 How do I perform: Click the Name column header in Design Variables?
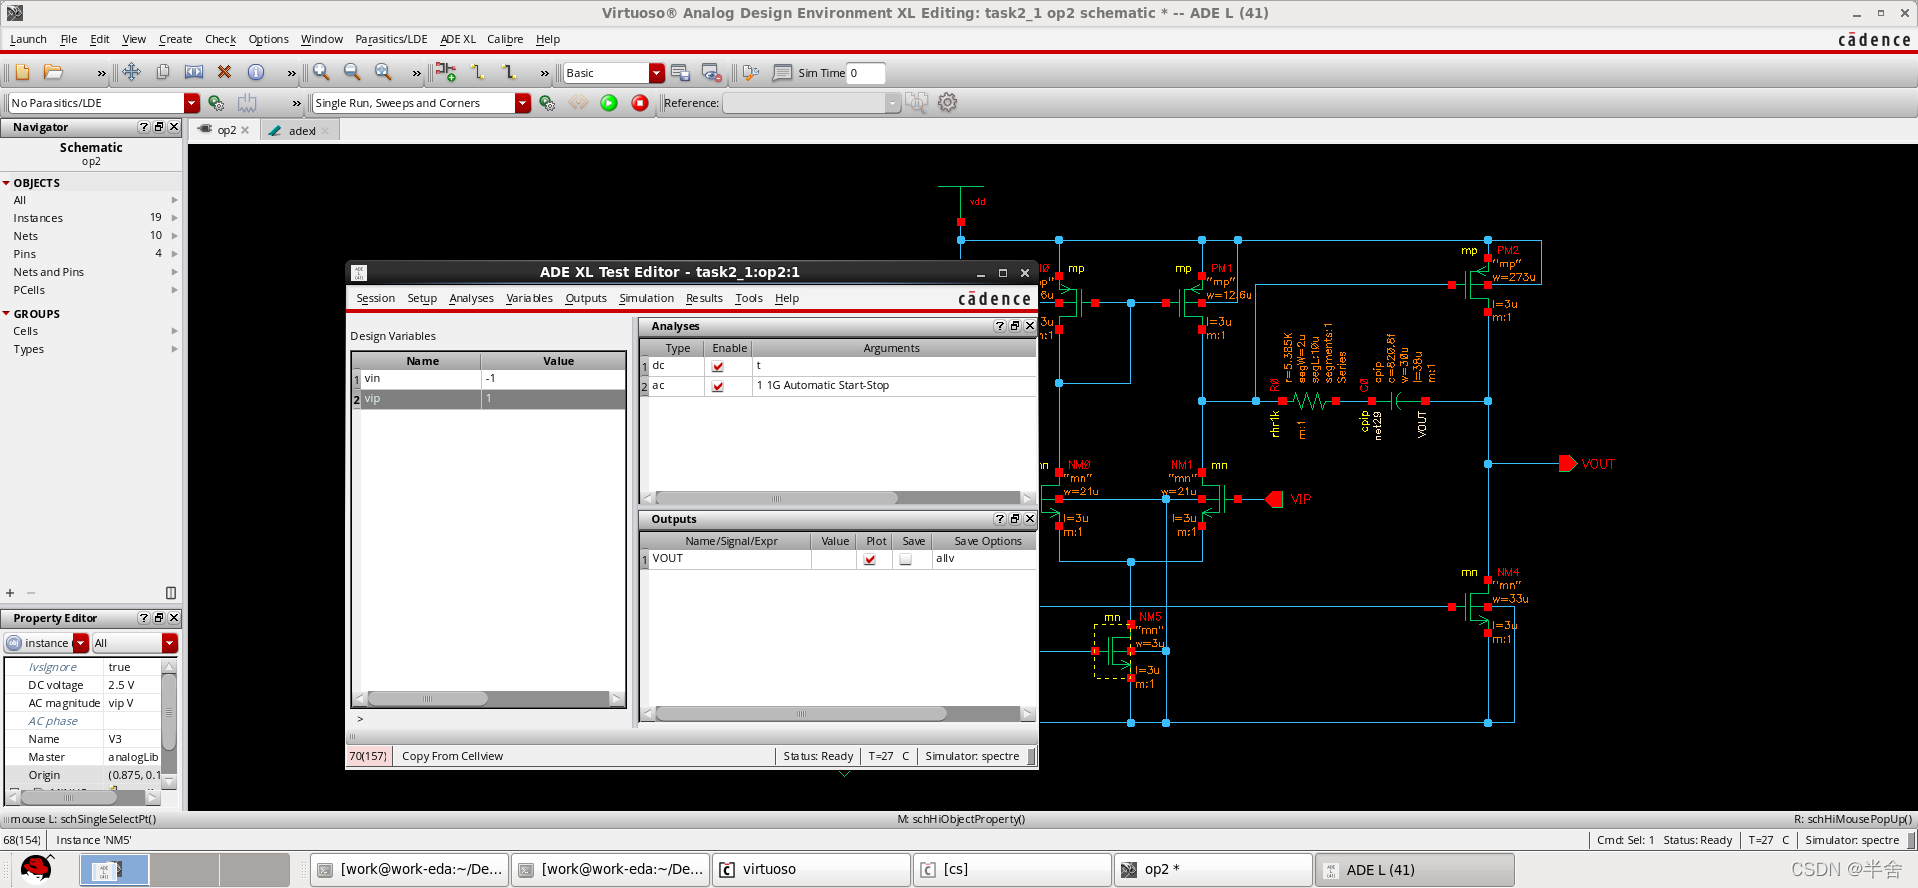[x=423, y=361]
